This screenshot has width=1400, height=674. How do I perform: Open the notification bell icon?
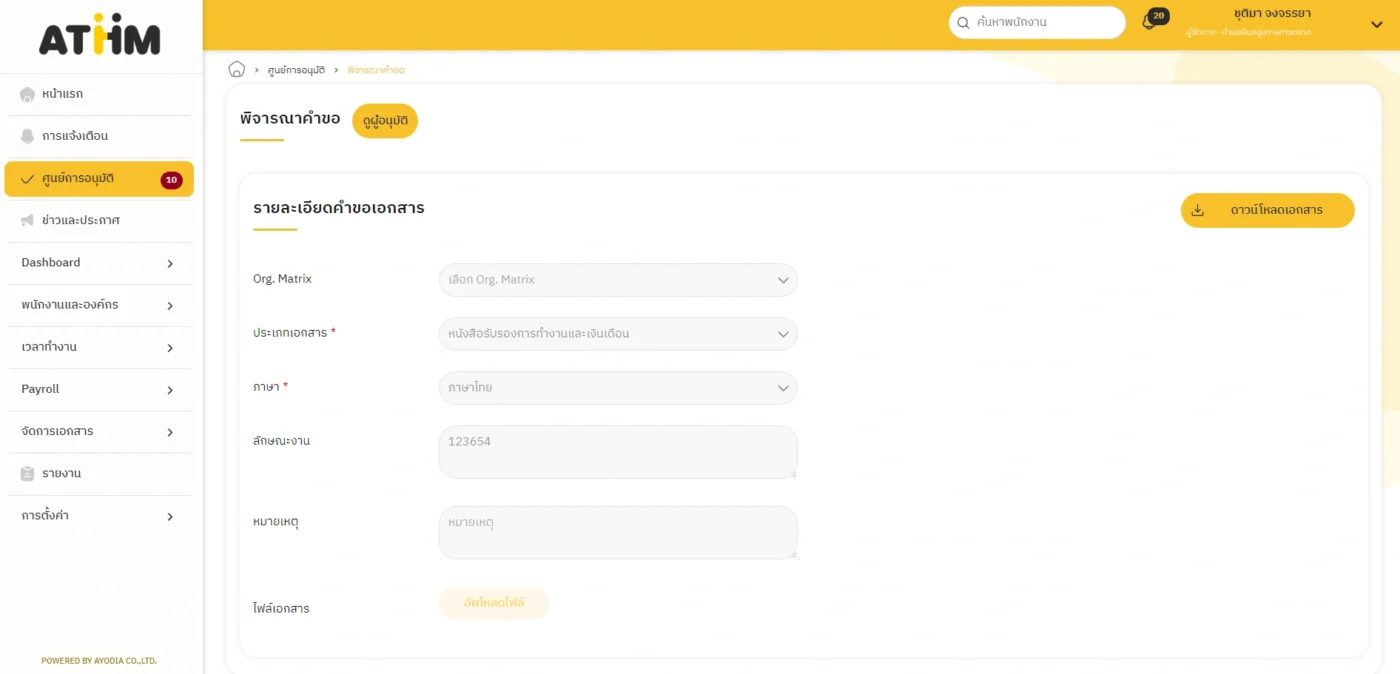[1149, 22]
